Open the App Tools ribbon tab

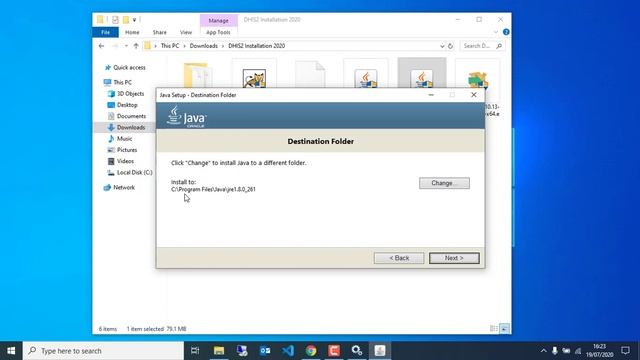218,32
